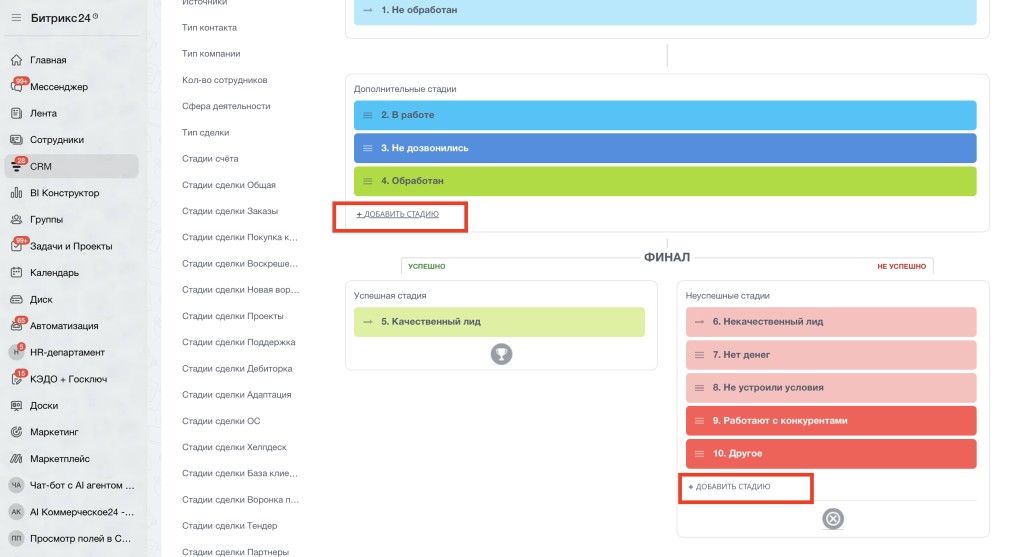Click Добавить стадию under unsuccessful stages
This screenshot has width=1024, height=557.
click(x=729, y=486)
